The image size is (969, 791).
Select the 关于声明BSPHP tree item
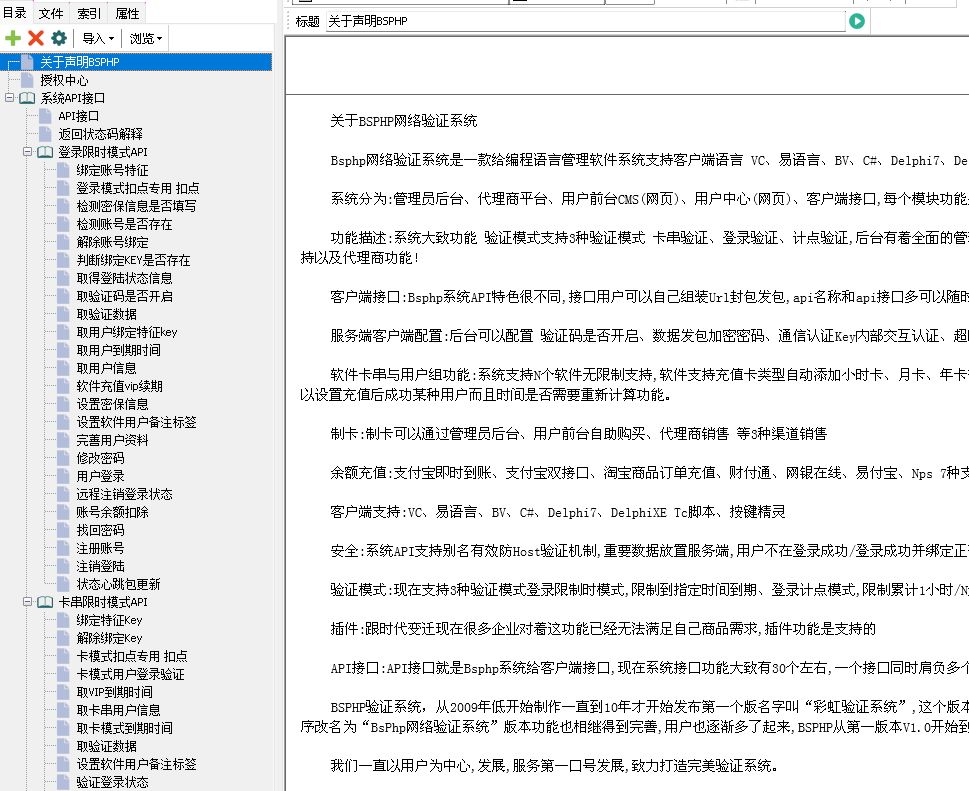[x=80, y=62]
